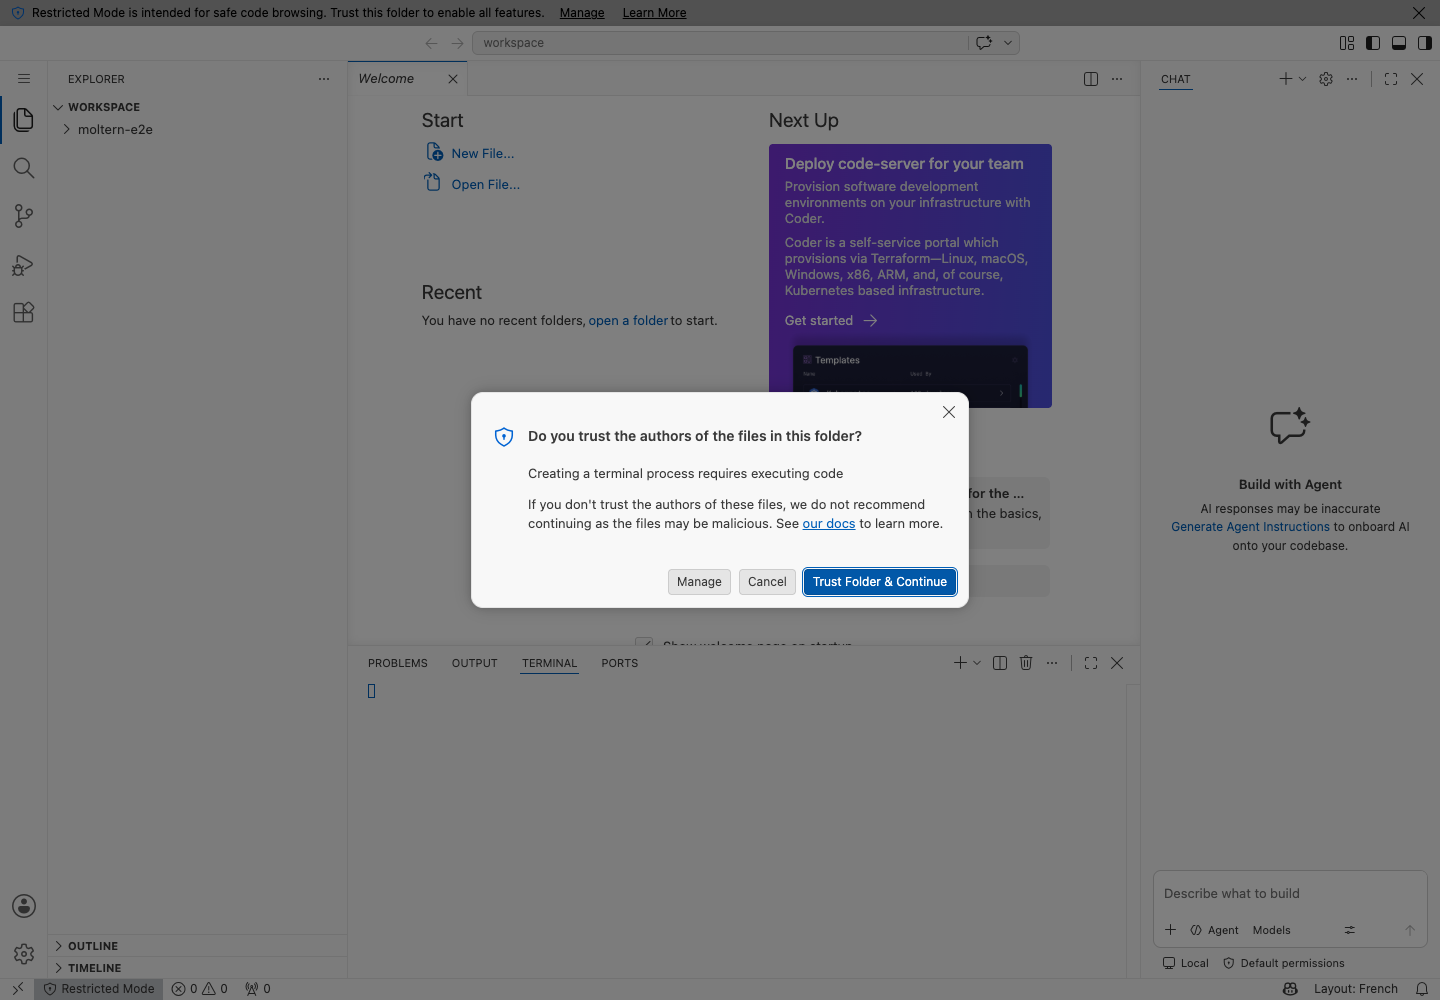Maximize the chat panel
Screen dimensions: 1440x1000
[x=1391, y=79]
